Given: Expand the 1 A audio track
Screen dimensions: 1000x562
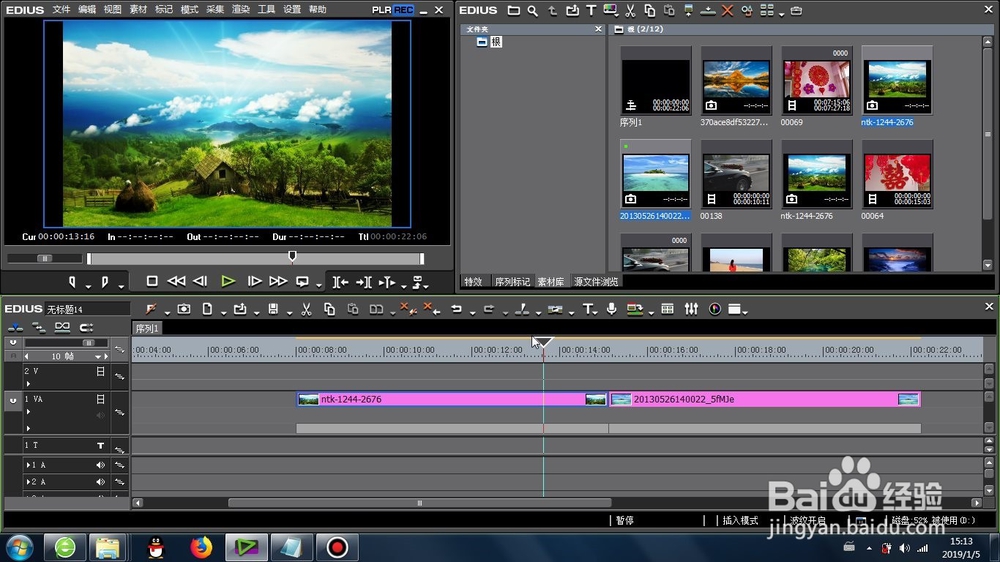Looking at the screenshot, I should coord(27,465).
